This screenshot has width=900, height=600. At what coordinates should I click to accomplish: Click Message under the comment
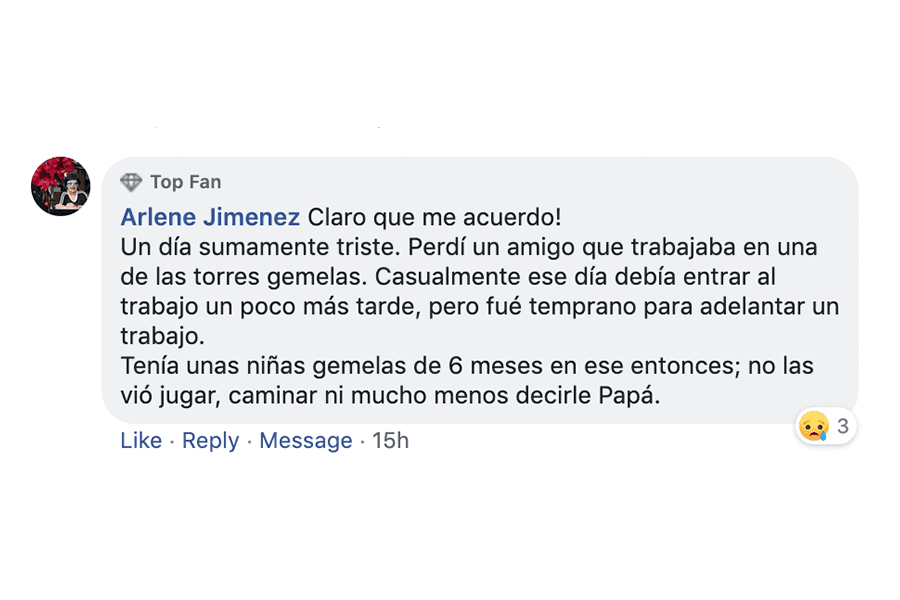click(x=306, y=441)
